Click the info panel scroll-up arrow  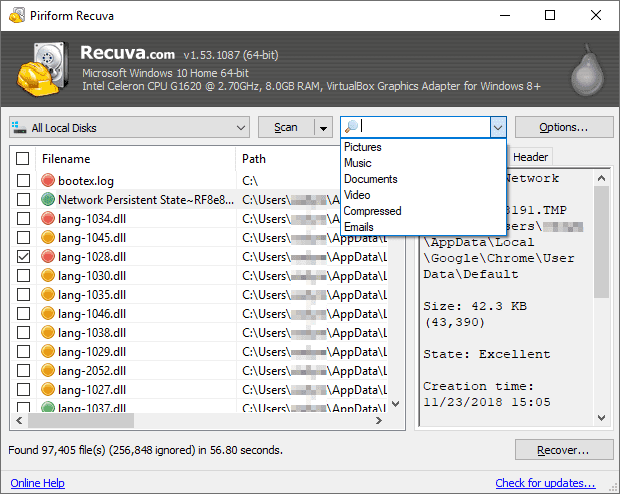[x=601, y=178]
